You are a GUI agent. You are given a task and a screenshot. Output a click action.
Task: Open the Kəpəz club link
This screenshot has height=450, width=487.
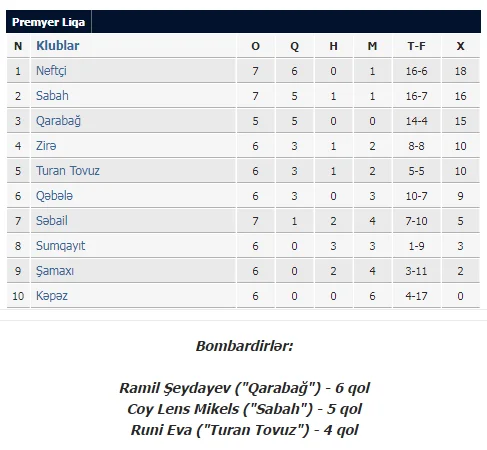tap(52, 296)
